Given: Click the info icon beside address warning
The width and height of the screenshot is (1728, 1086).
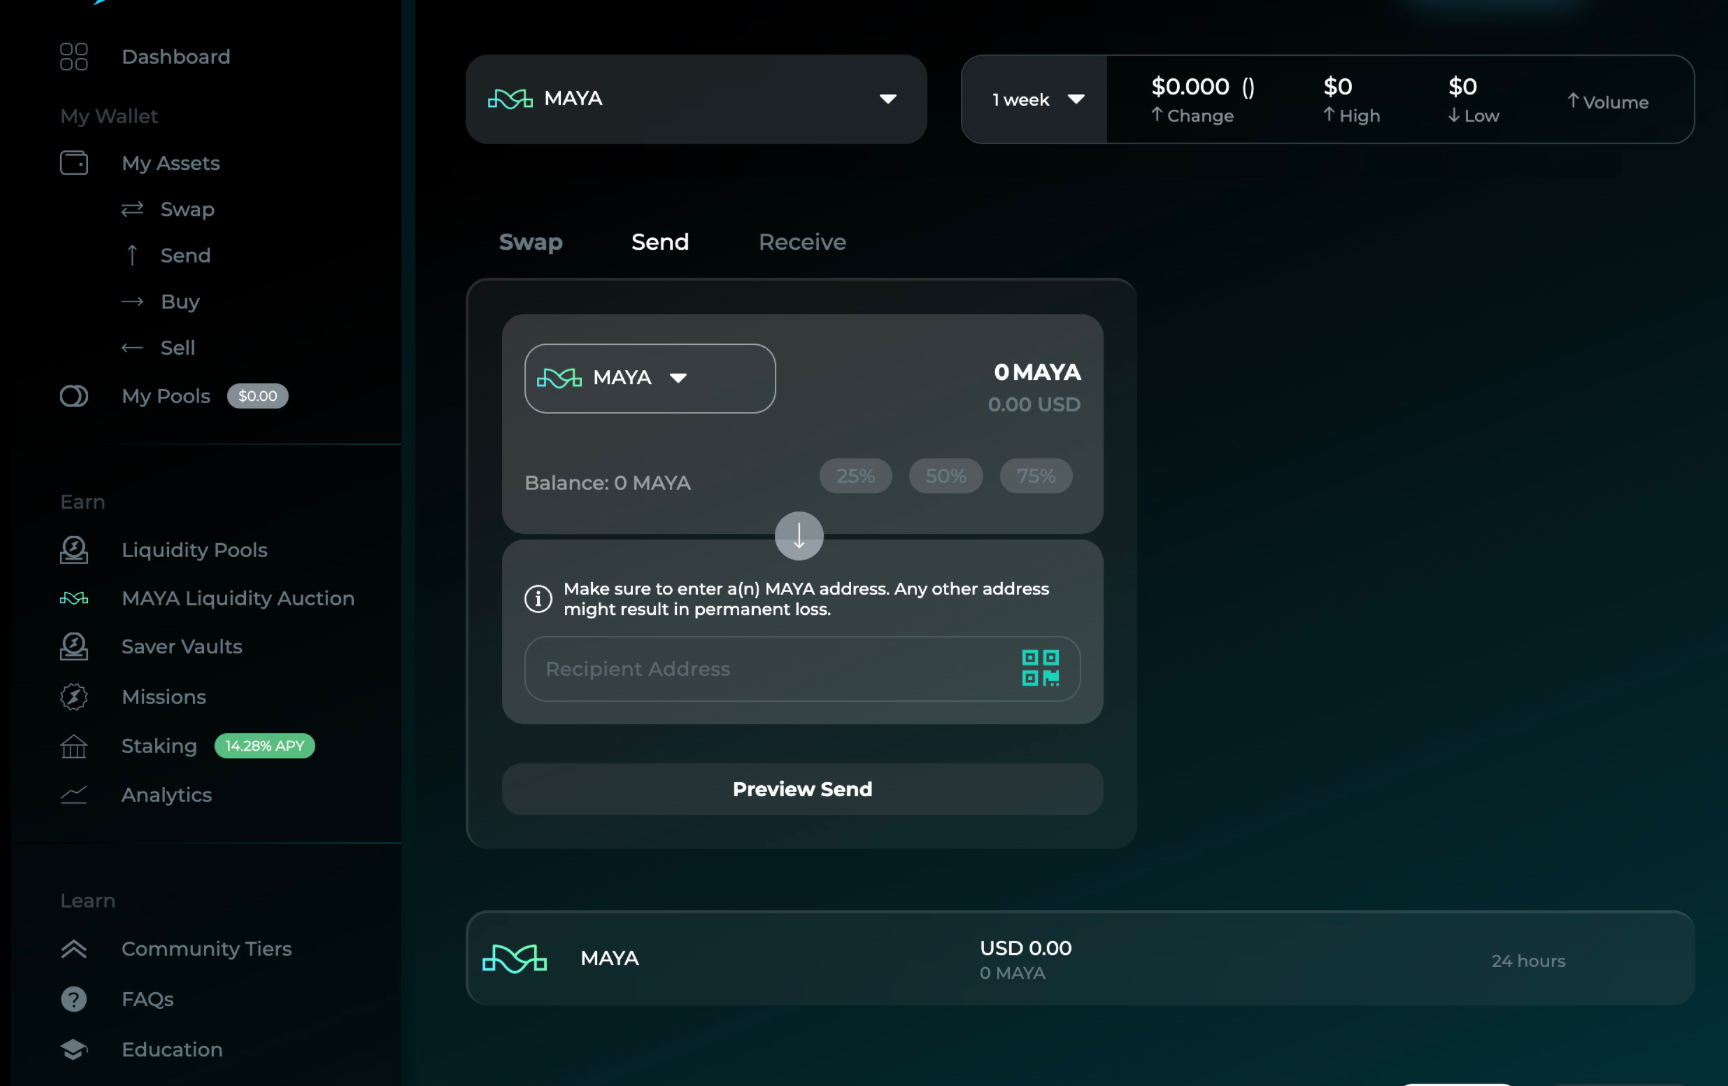Looking at the screenshot, I should (538, 599).
